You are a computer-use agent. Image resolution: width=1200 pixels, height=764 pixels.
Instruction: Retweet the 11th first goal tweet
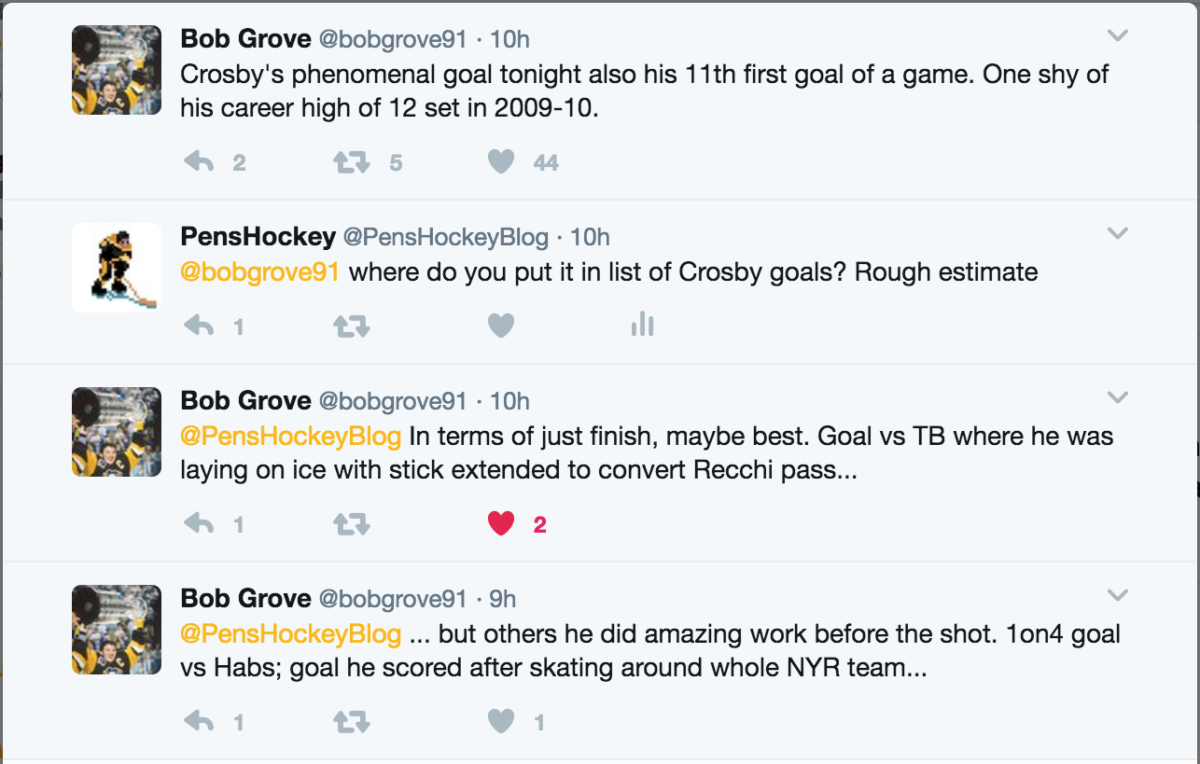[x=351, y=162]
